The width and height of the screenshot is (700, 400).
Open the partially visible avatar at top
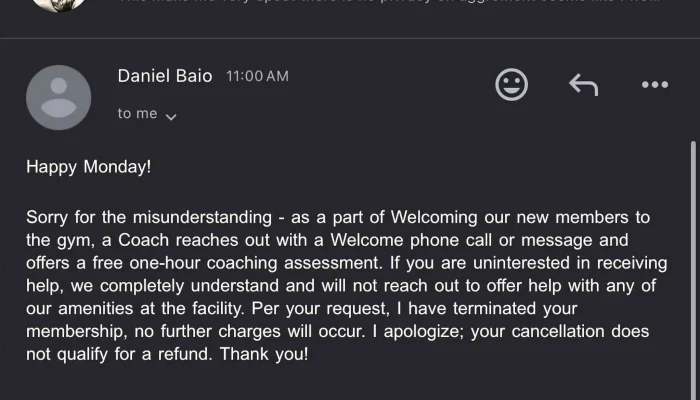coord(58,5)
